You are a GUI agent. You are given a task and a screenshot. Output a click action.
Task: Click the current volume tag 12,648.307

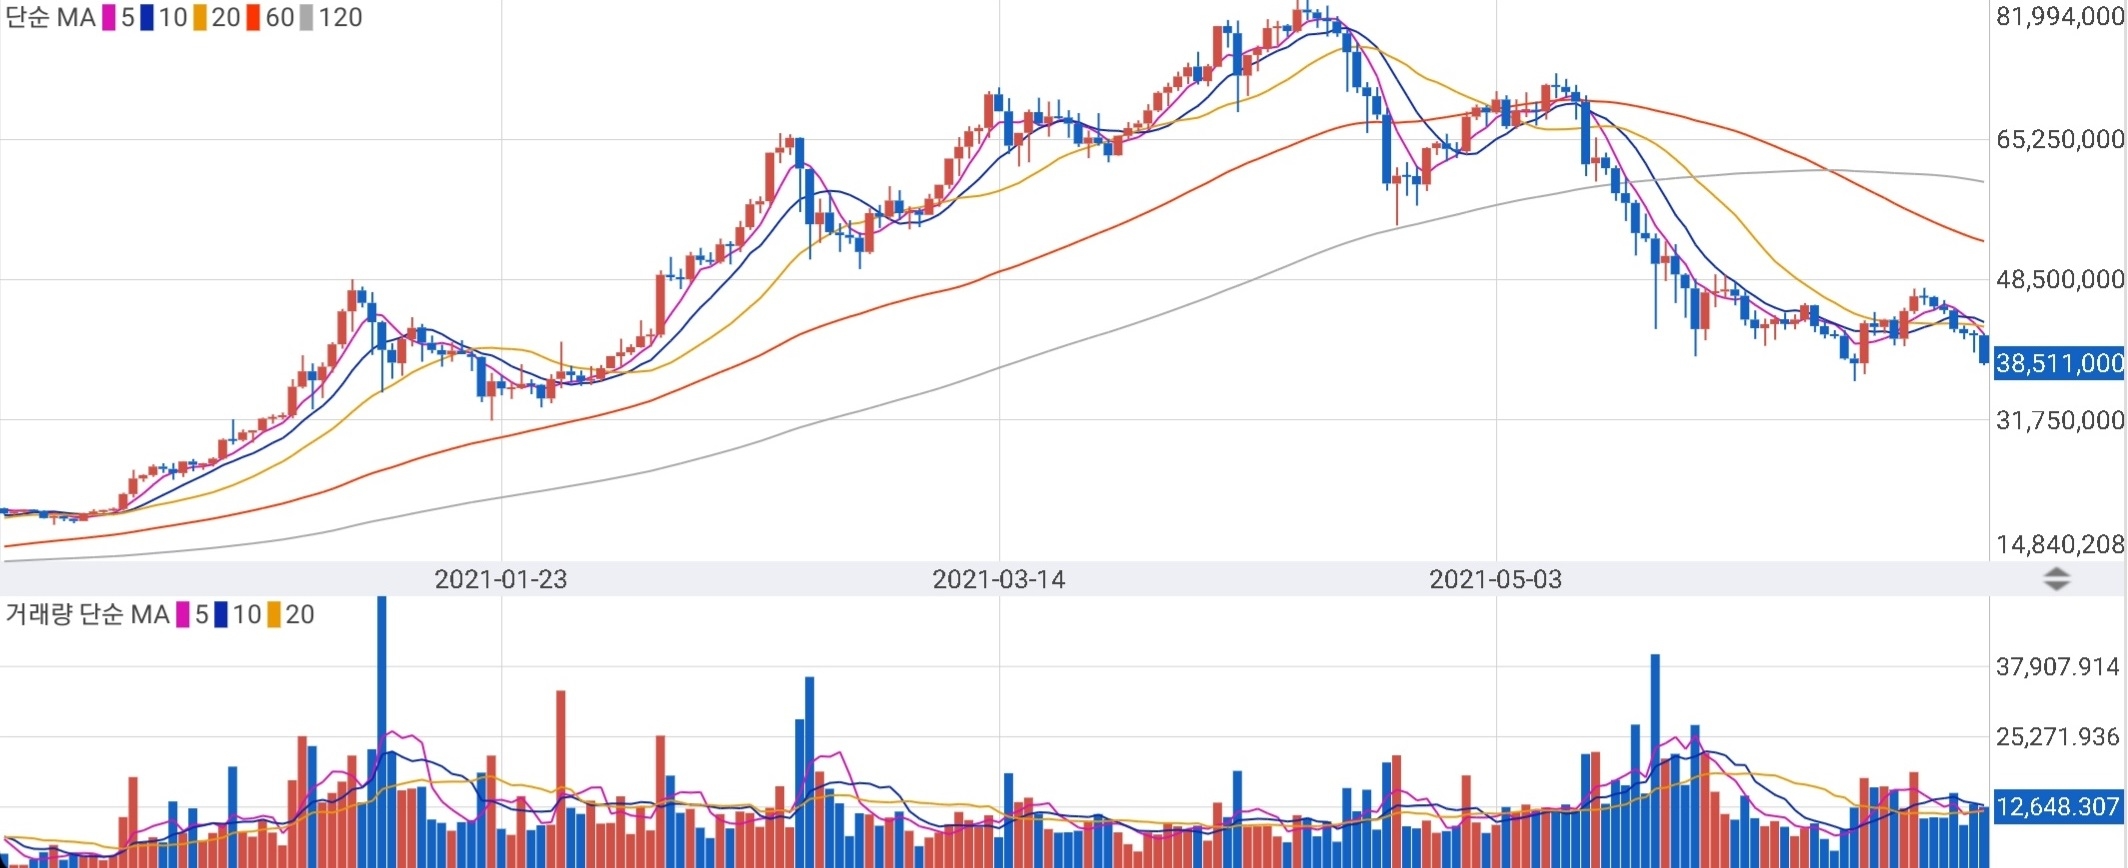(x=2058, y=806)
